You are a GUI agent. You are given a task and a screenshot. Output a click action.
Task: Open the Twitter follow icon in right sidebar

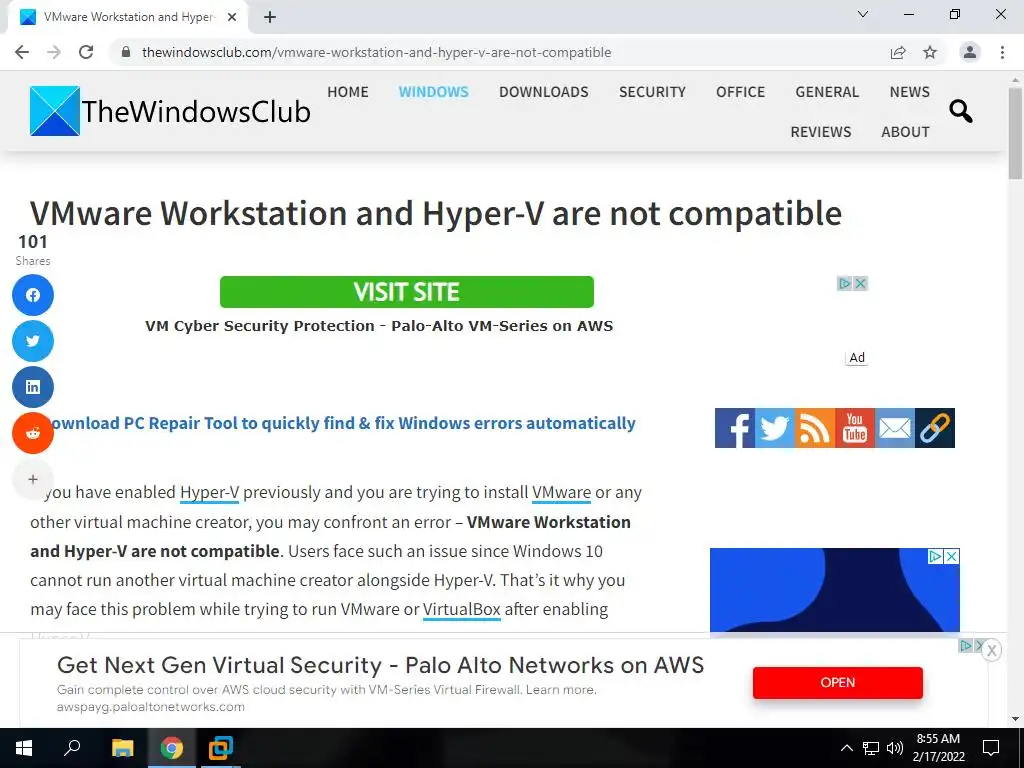tap(775, 428)
